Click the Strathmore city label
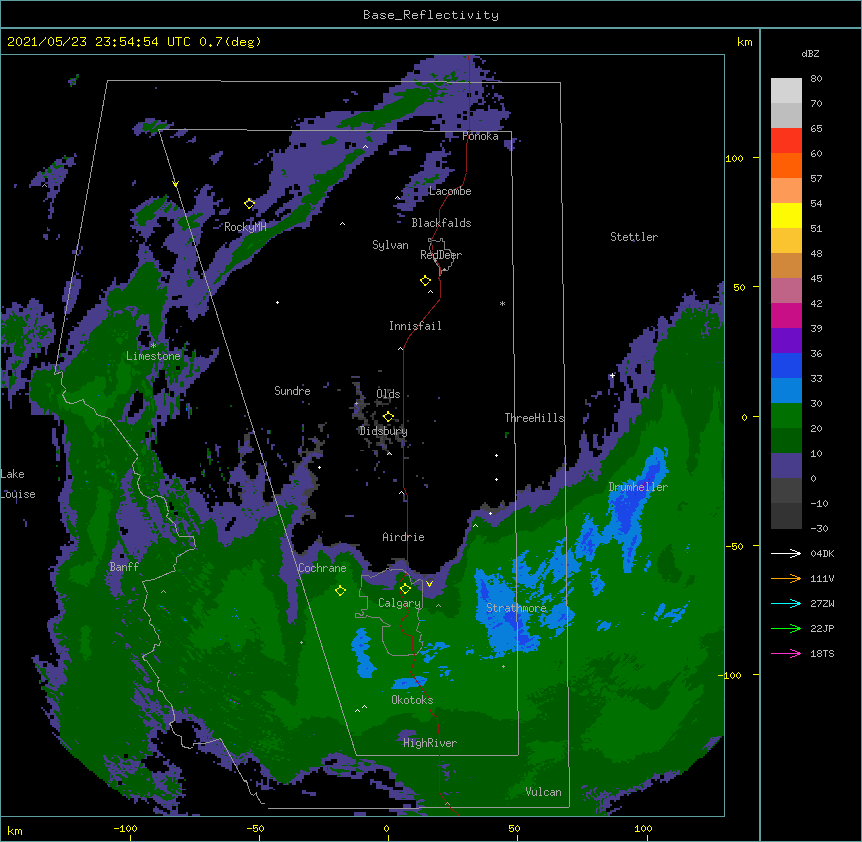862x842 pixels. tap(516, 608)
